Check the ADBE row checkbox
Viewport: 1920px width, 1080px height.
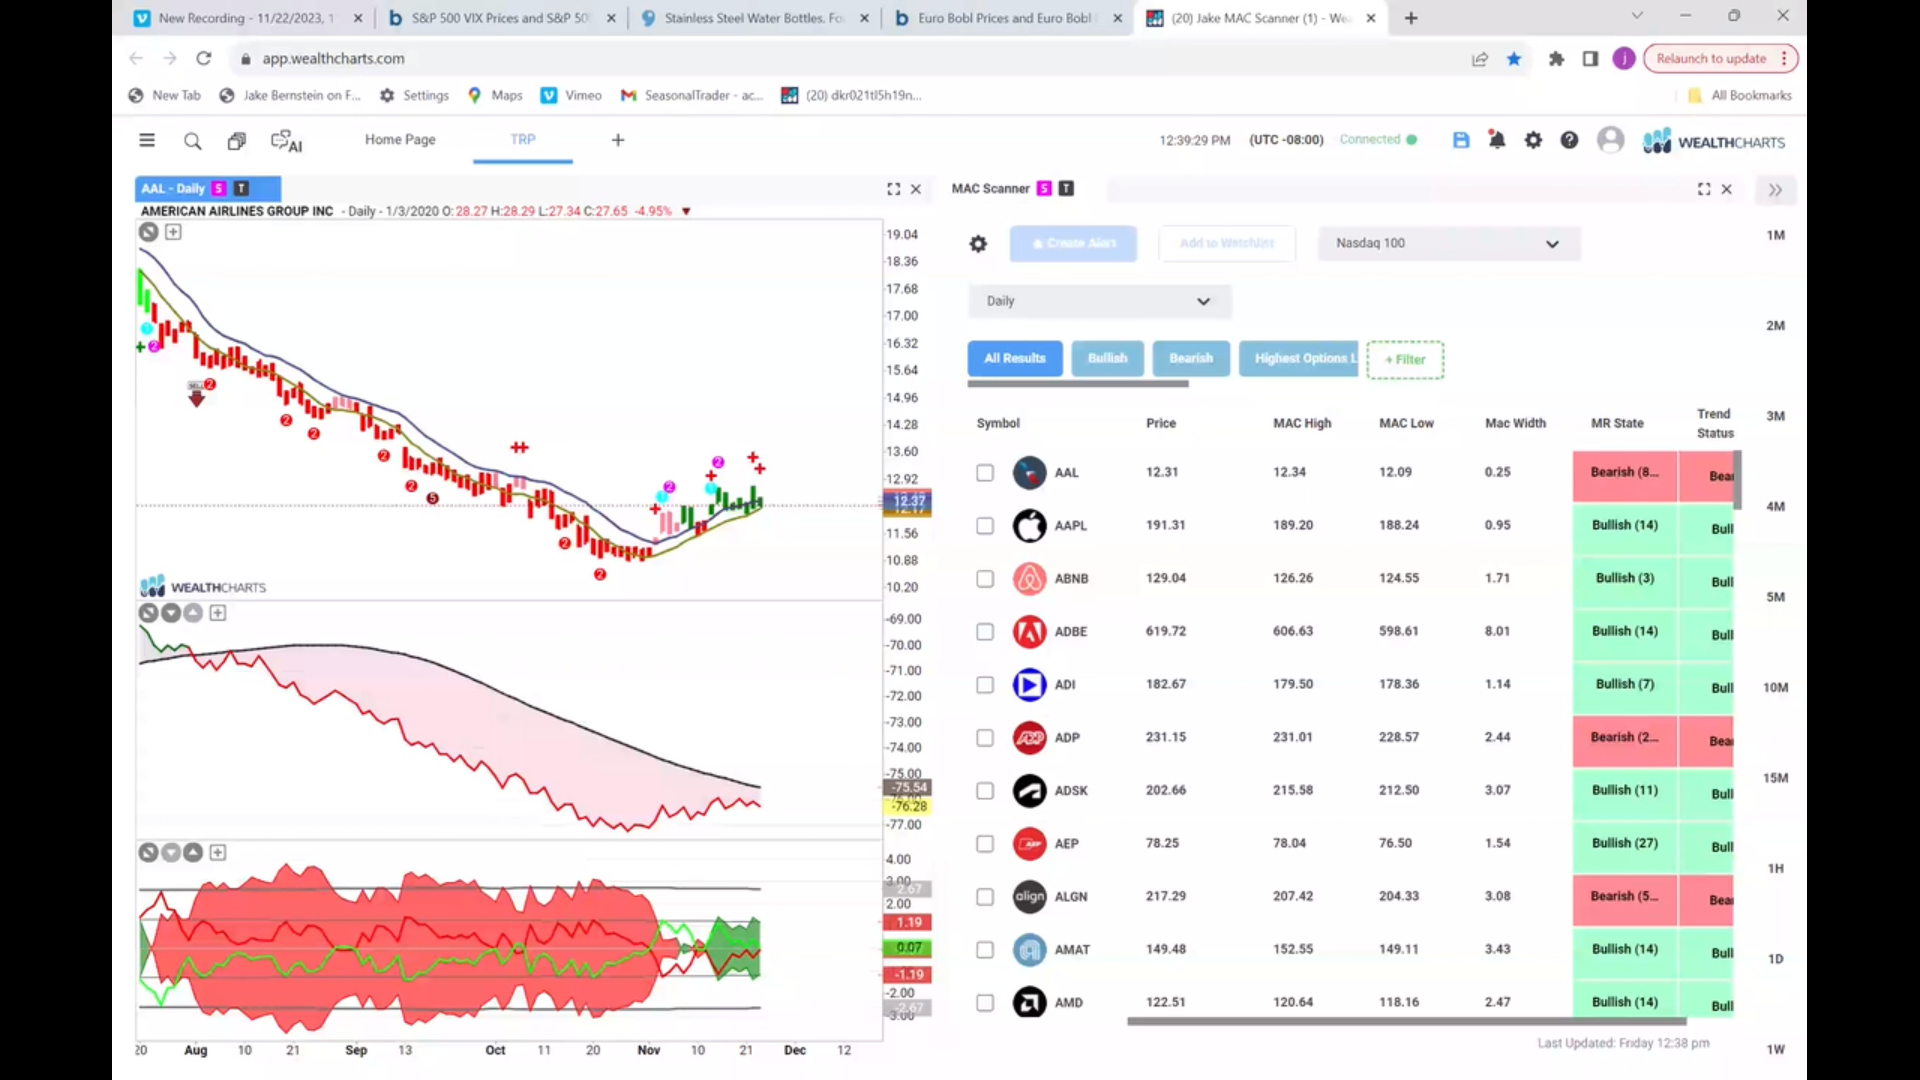click(985, 632)
